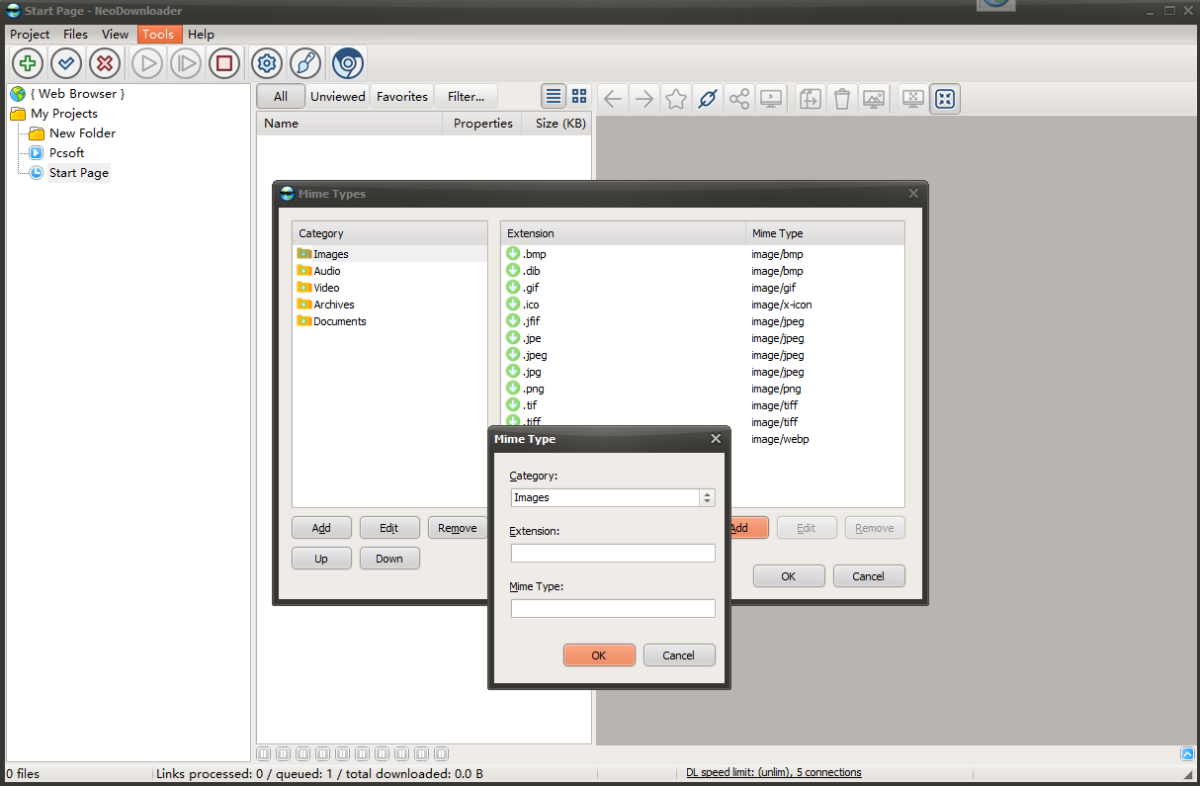Image resolution: width=1200 pixels, height=786 pixels.
Task: Cancel selection using the red X icon
Action: click(x=105, y=63)
